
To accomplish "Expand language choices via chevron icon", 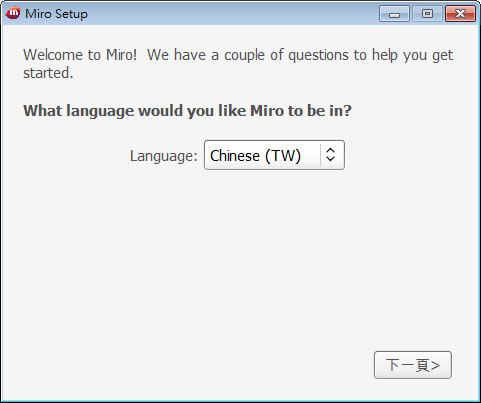I will [x=330, y=155].
